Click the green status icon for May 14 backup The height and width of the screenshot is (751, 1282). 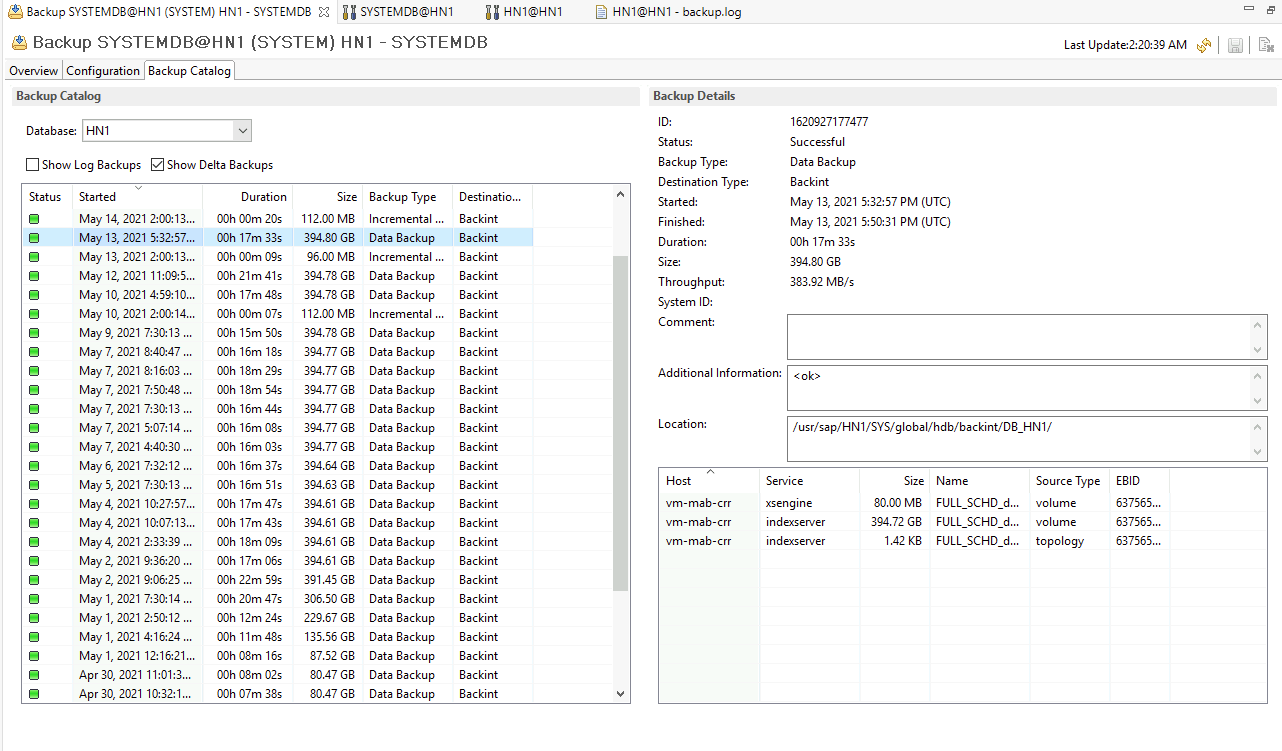click(x=35, y=218)
